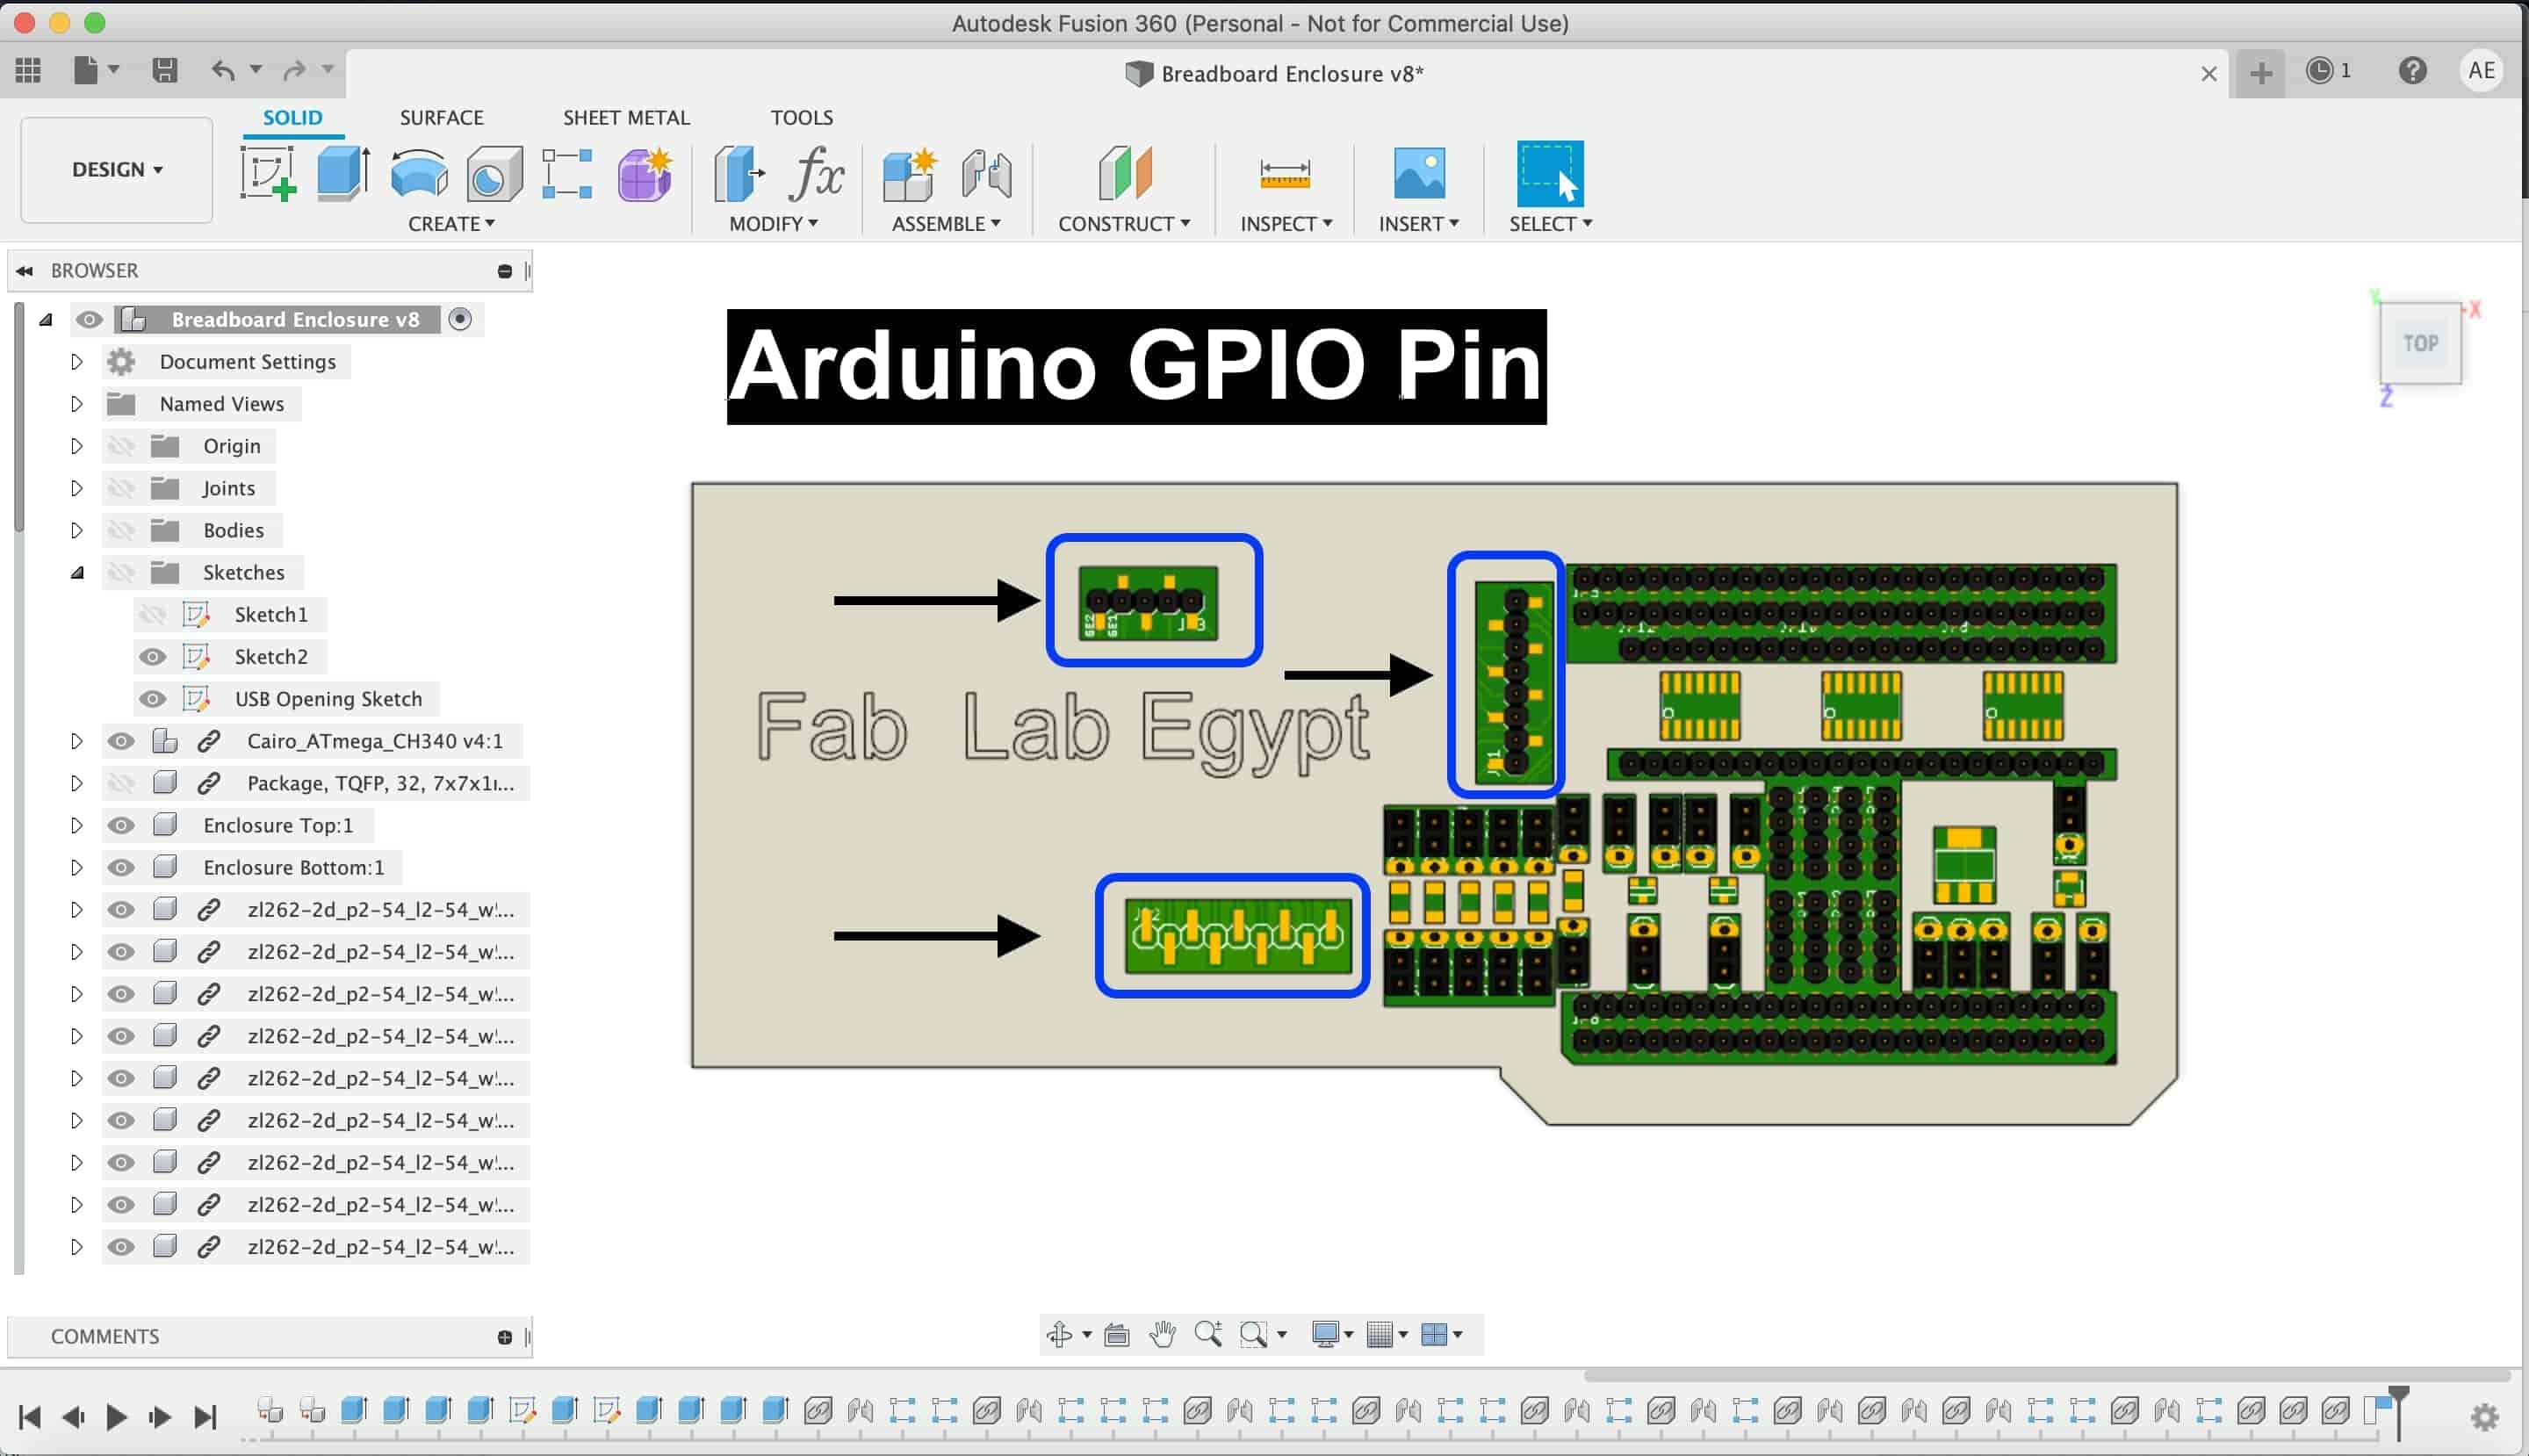The height and width of the screenshot is (1456, 2529).
Task: Click the Construct plane icon
Action: 1125,174
